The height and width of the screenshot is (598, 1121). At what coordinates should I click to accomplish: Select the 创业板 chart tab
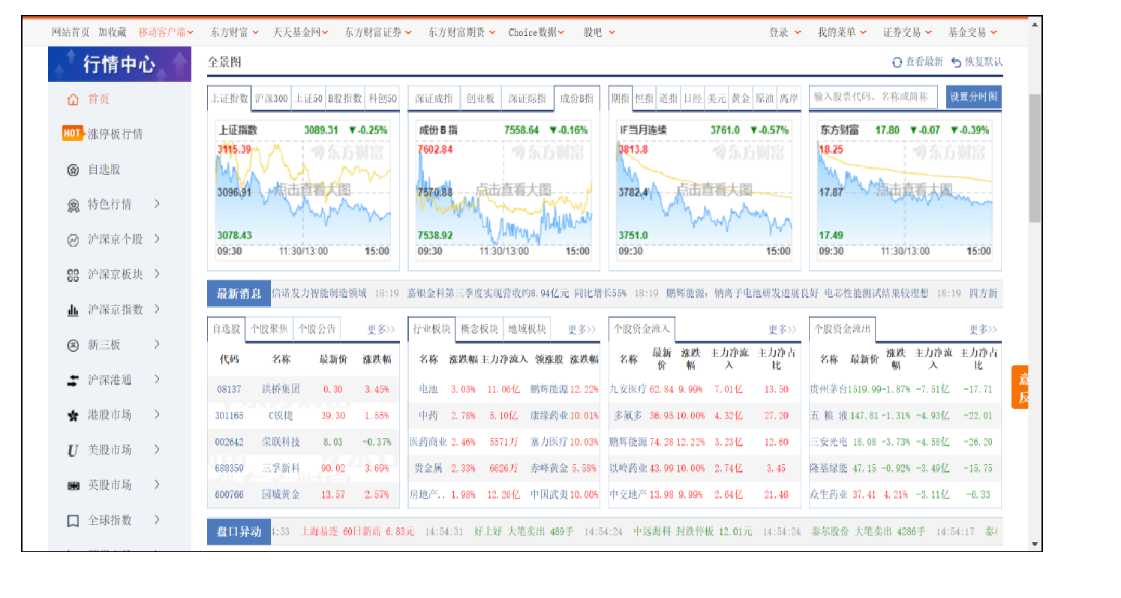480,99
